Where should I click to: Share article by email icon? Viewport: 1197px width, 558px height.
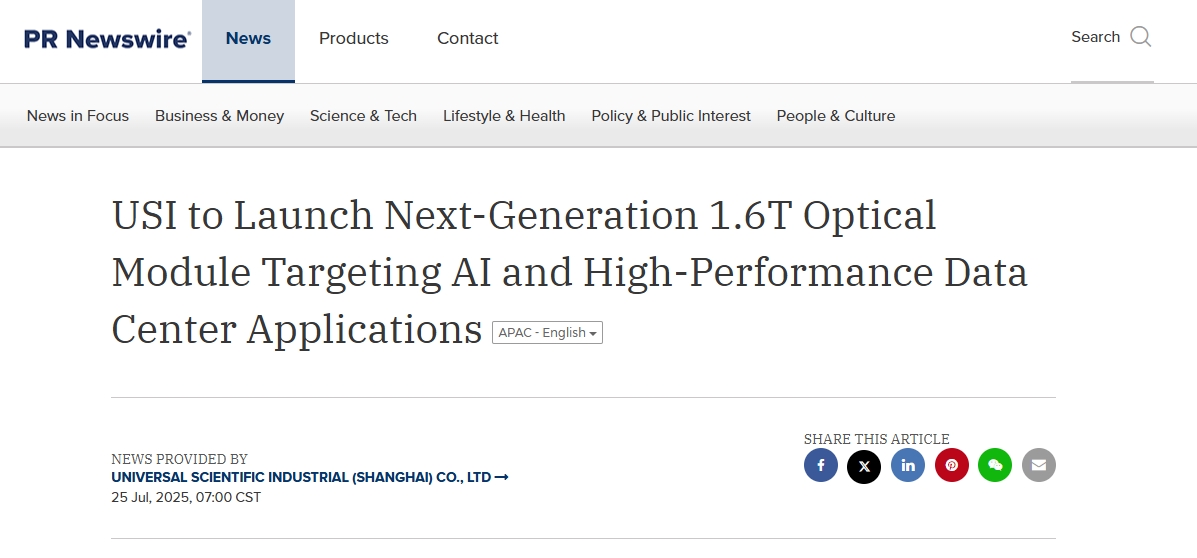pyautogui.click(x=1038, y=465)
